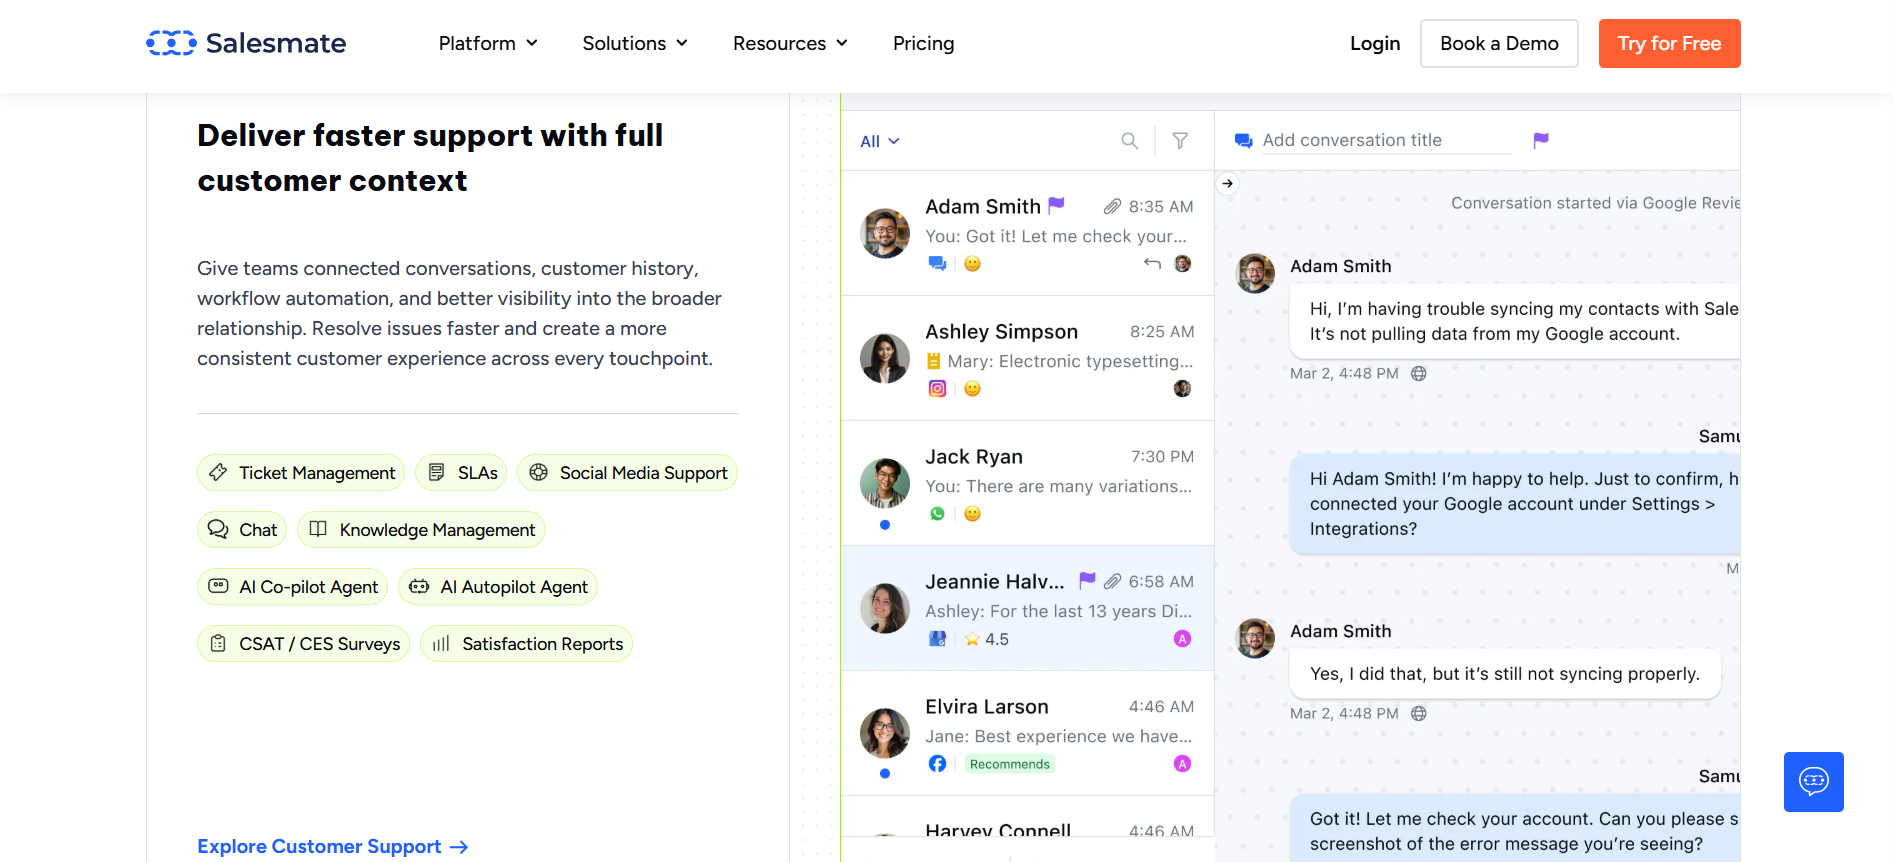Click the attachment paperclip on Adam Smith's conversation
Image resolution: width=1895 pixels, height=862 pixels.
[1112, 206]
